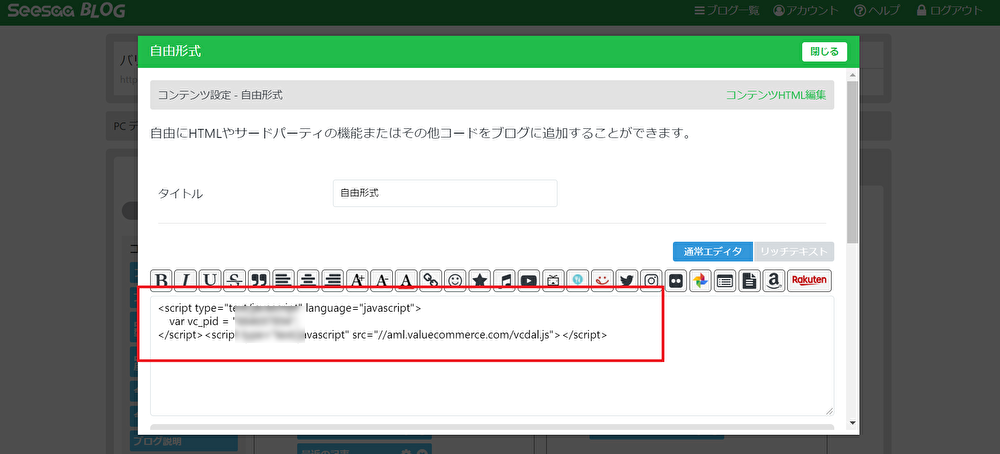The image size is (1000, 454).
Task: Center align text
Action: click(309, 280)
